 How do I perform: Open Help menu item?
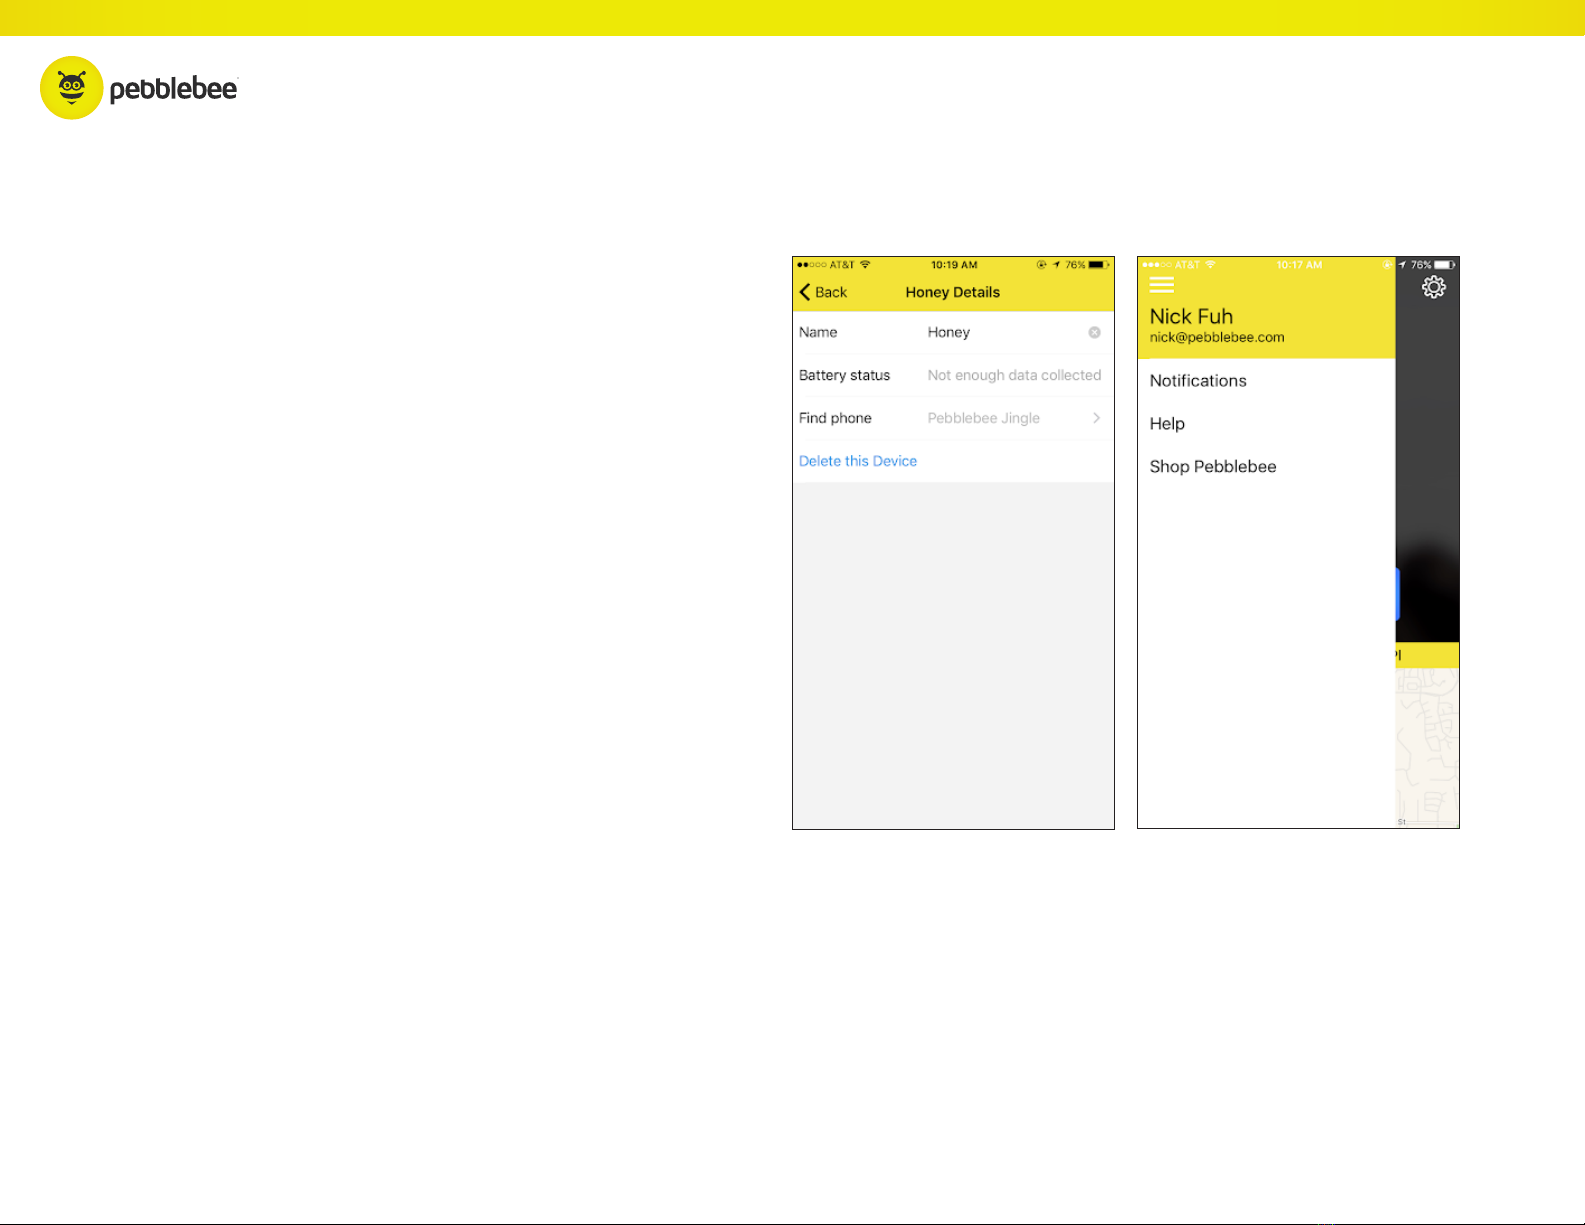(1167, 424)
